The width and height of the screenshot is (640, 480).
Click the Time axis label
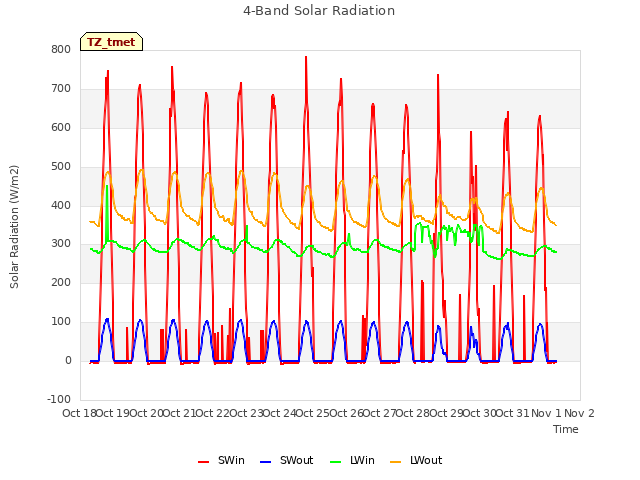point(566,429)
